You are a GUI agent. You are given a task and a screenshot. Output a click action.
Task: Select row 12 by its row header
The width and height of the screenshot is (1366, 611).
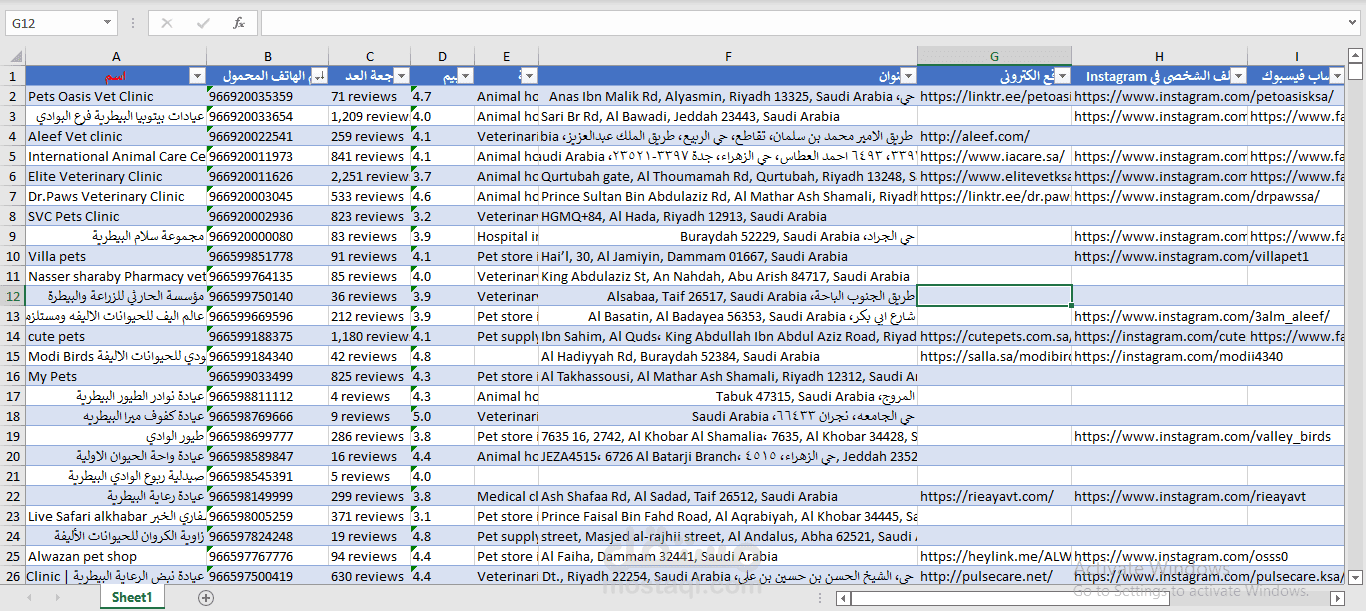tap(12, 296)
